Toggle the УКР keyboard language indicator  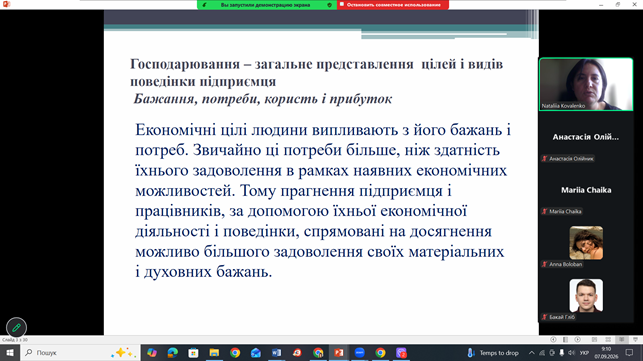(584, 353)
